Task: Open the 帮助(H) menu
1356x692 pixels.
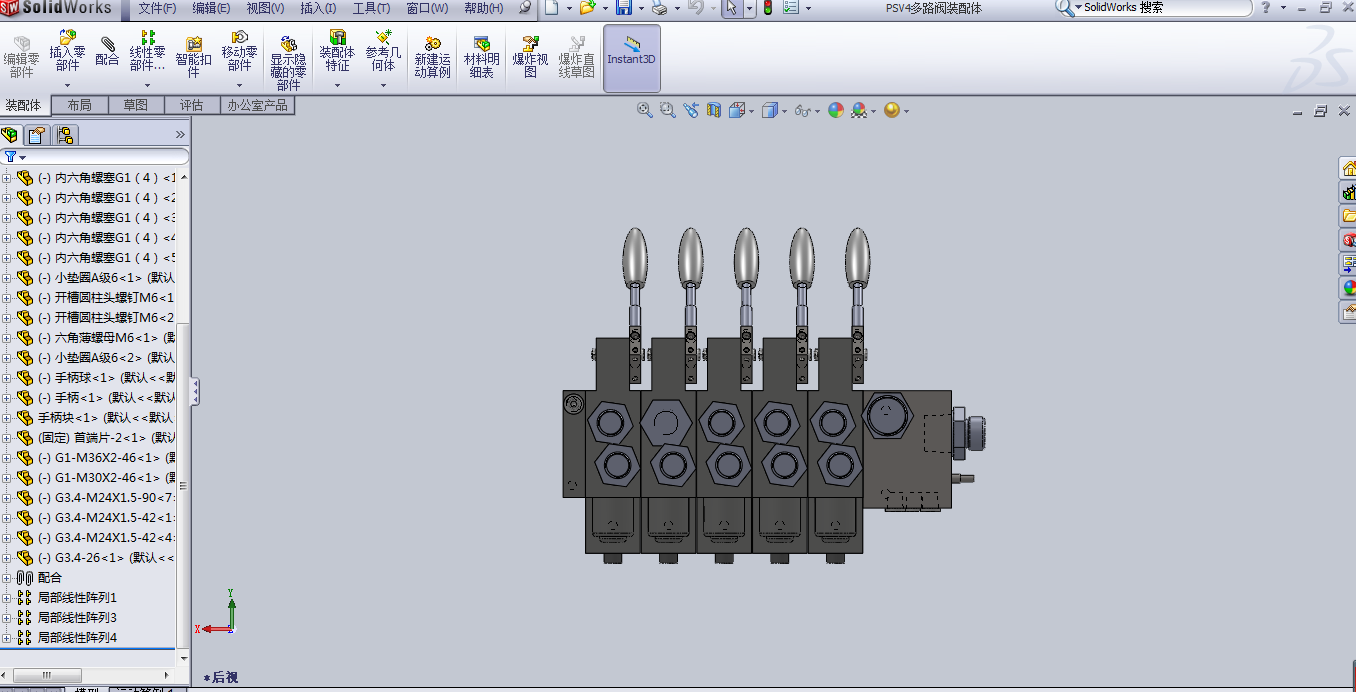Action: click(484, 8)
